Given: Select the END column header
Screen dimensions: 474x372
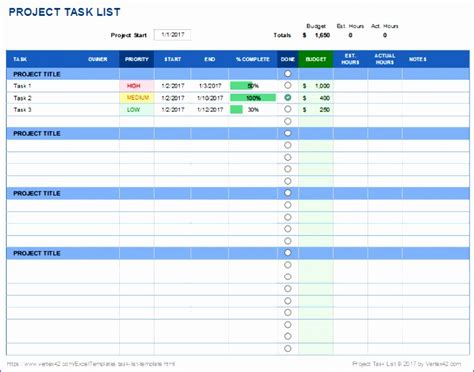Looking at the screenshot, I should pyautogui.click(x=210, y=59).
